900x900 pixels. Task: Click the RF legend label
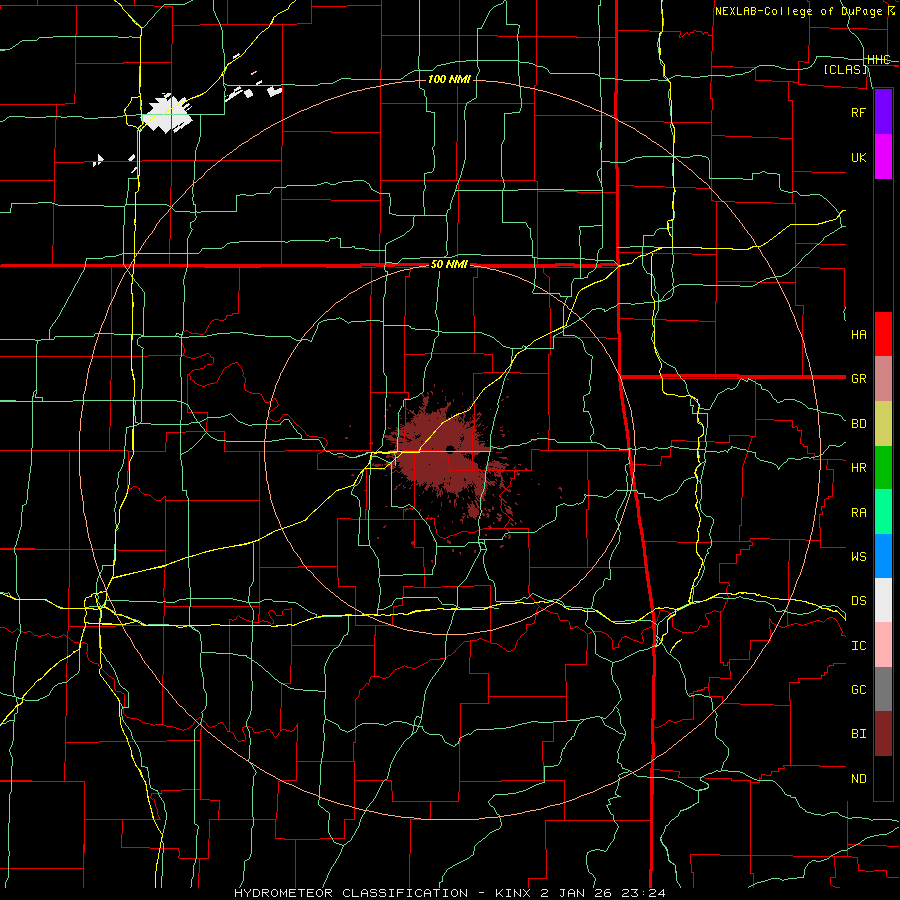[858, 112]
